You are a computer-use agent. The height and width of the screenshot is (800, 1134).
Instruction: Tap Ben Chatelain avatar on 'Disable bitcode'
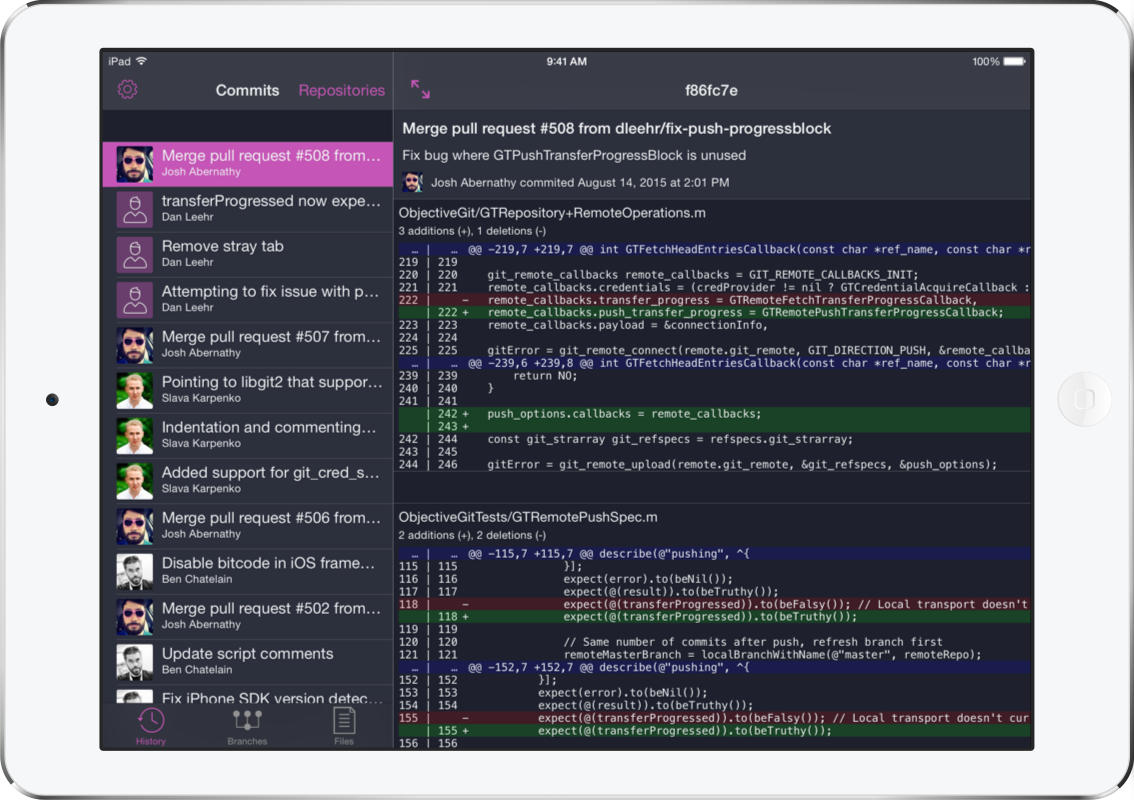135,571
